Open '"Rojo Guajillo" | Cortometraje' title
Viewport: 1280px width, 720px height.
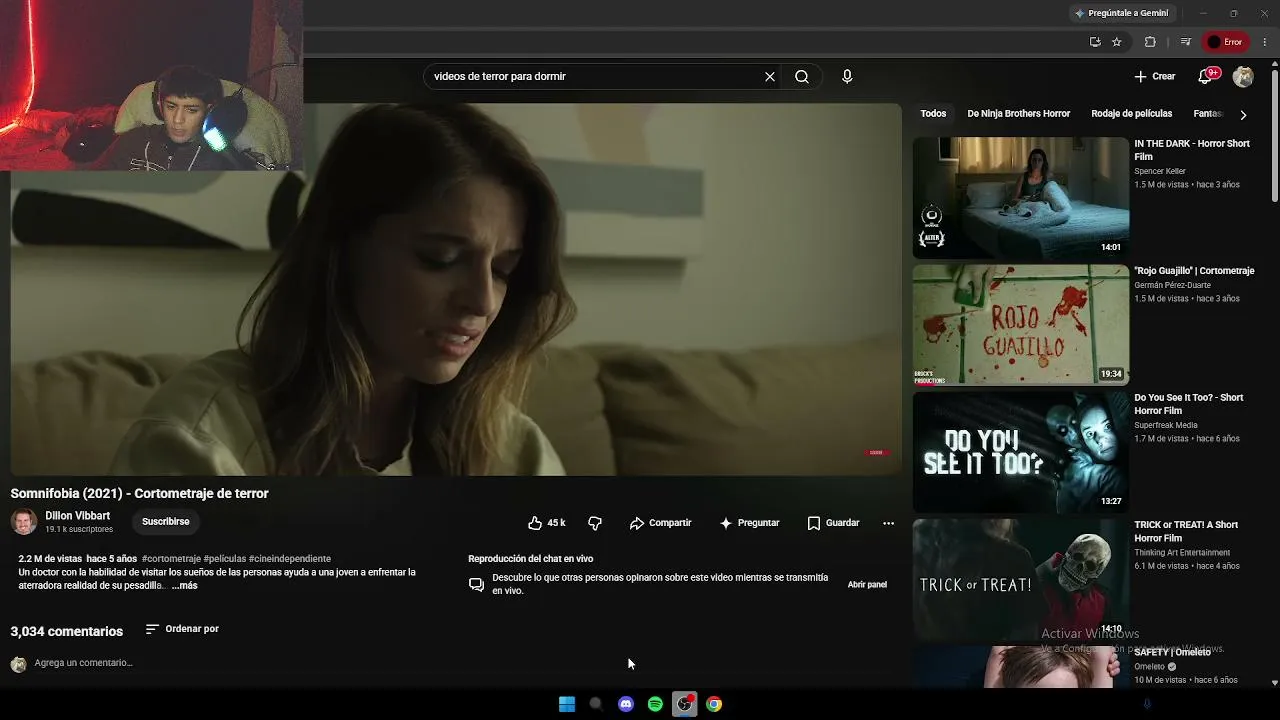pyautogui.click(x=1194, y=271)
